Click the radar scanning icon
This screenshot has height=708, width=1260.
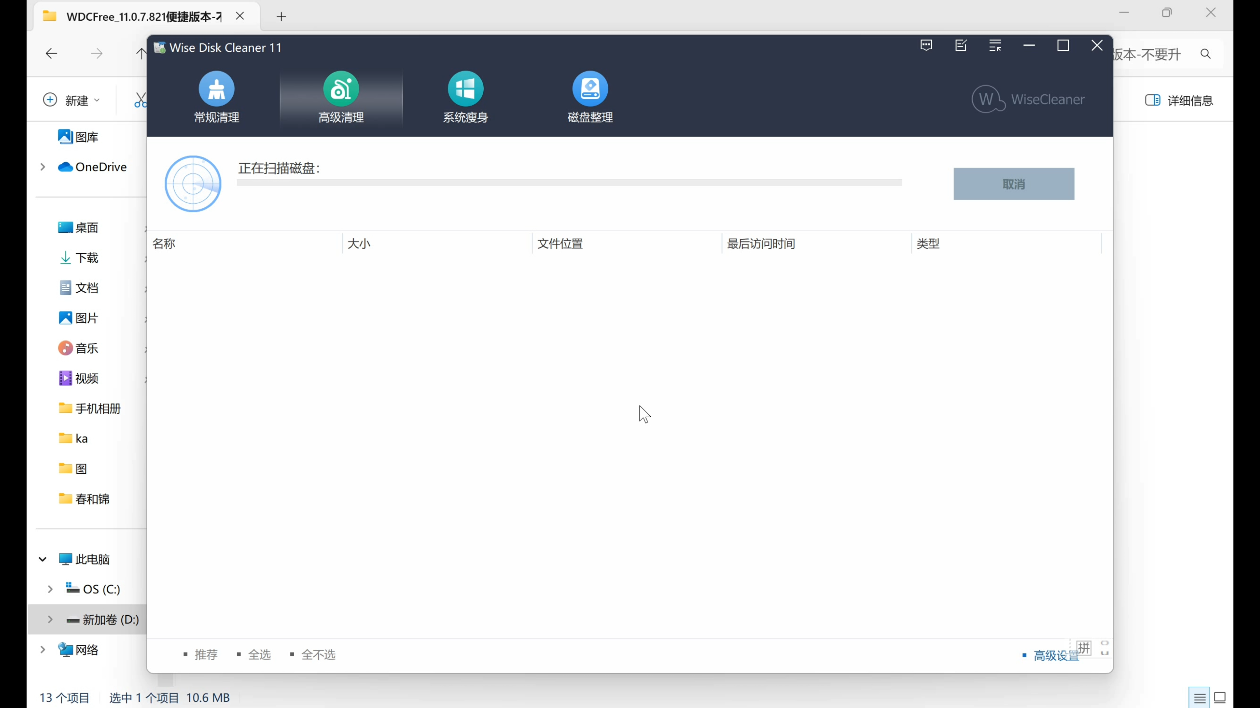193,184
